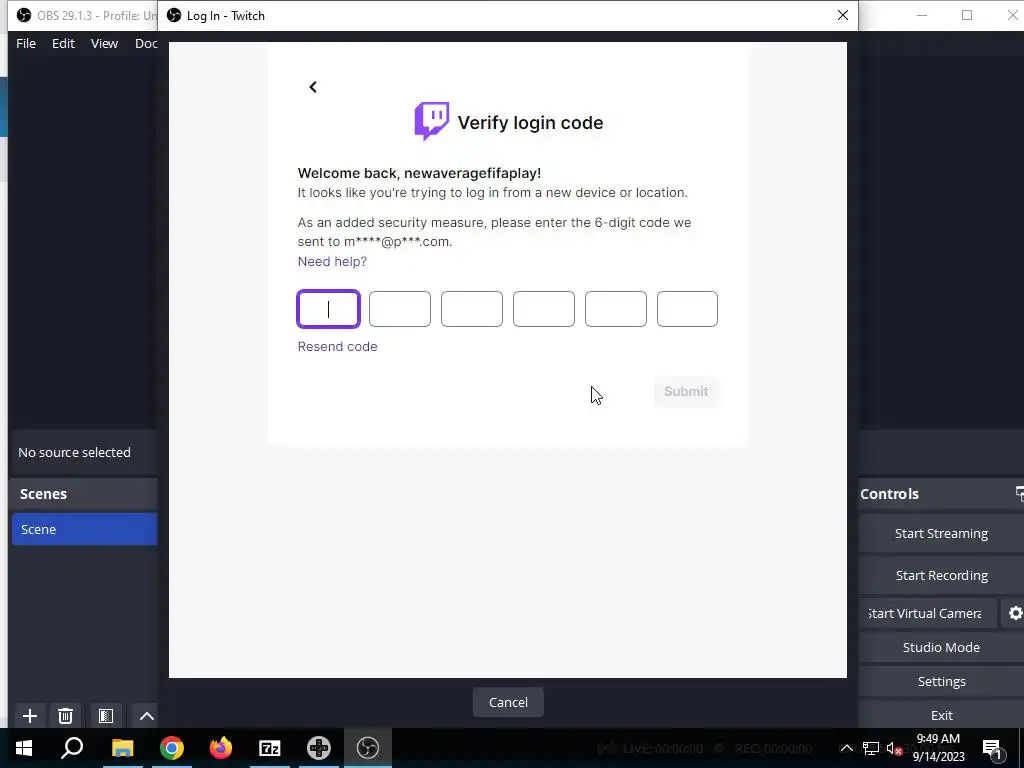Click the taskbar clock showing 9:49 AM

938,748
